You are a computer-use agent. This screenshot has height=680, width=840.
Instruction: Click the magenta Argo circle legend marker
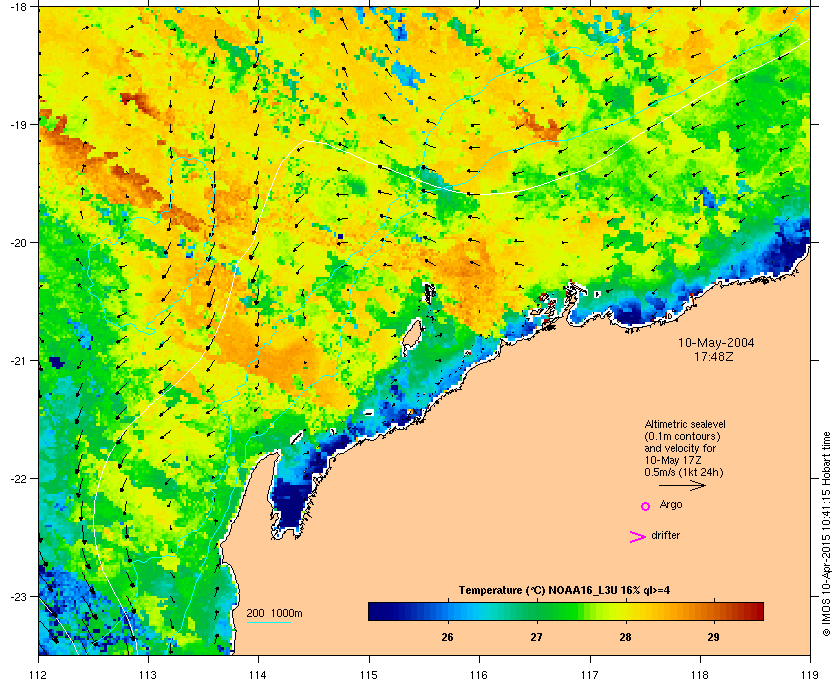tap(646, 506)
